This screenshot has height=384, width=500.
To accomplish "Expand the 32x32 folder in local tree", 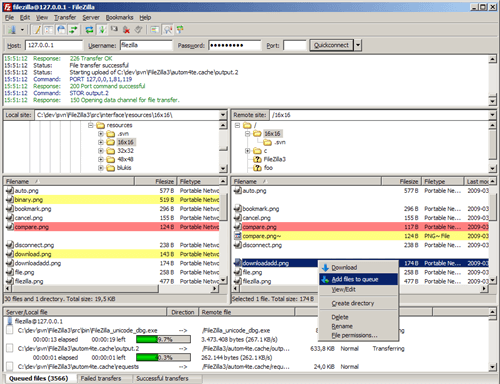I will [101, 151].
